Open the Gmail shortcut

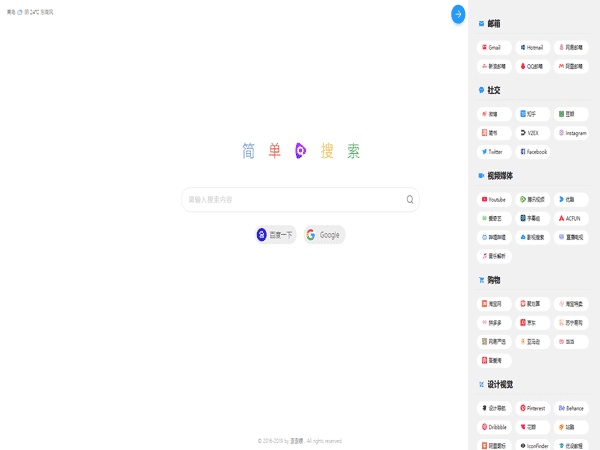[495, 47]
